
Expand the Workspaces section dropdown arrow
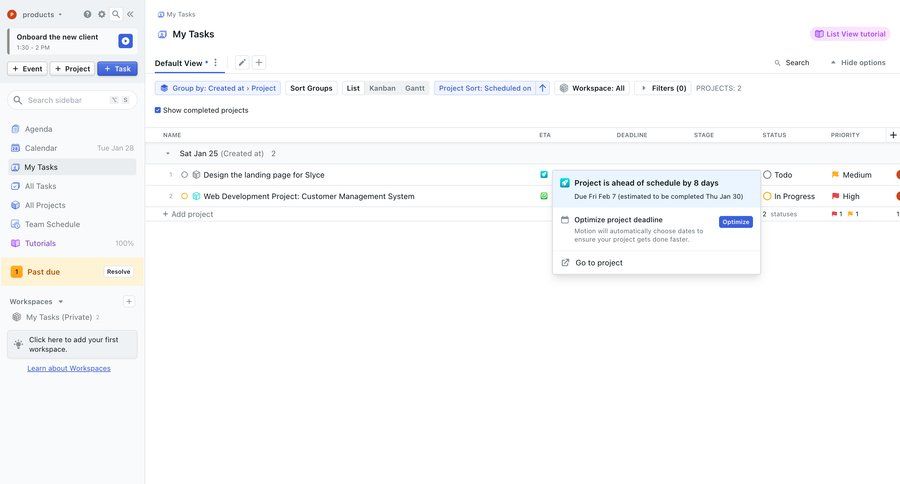click(60, 301)
